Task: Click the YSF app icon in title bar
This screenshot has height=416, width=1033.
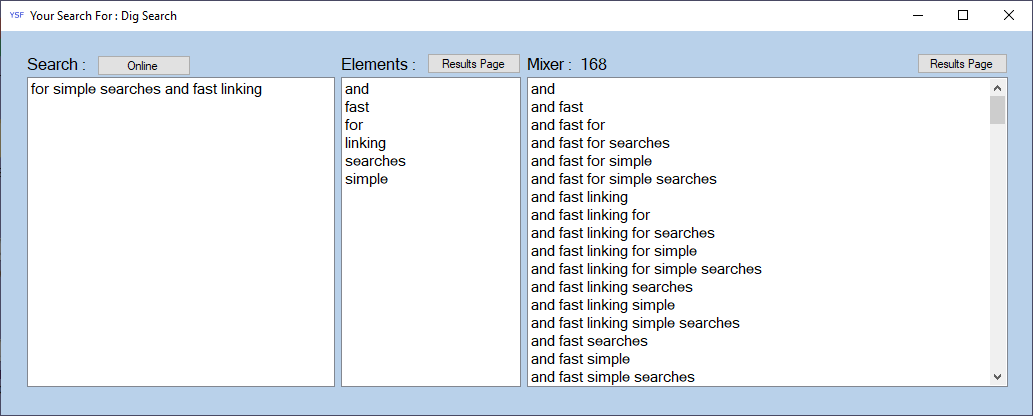Action: point(16,16)
